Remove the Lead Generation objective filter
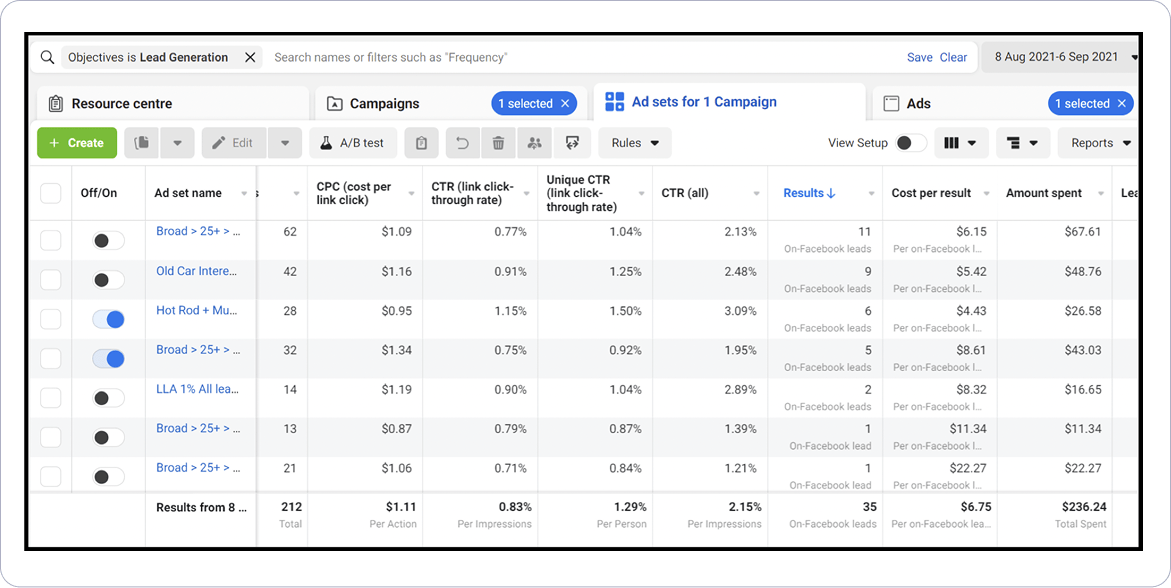1171x588 pixels. [250, 58]
